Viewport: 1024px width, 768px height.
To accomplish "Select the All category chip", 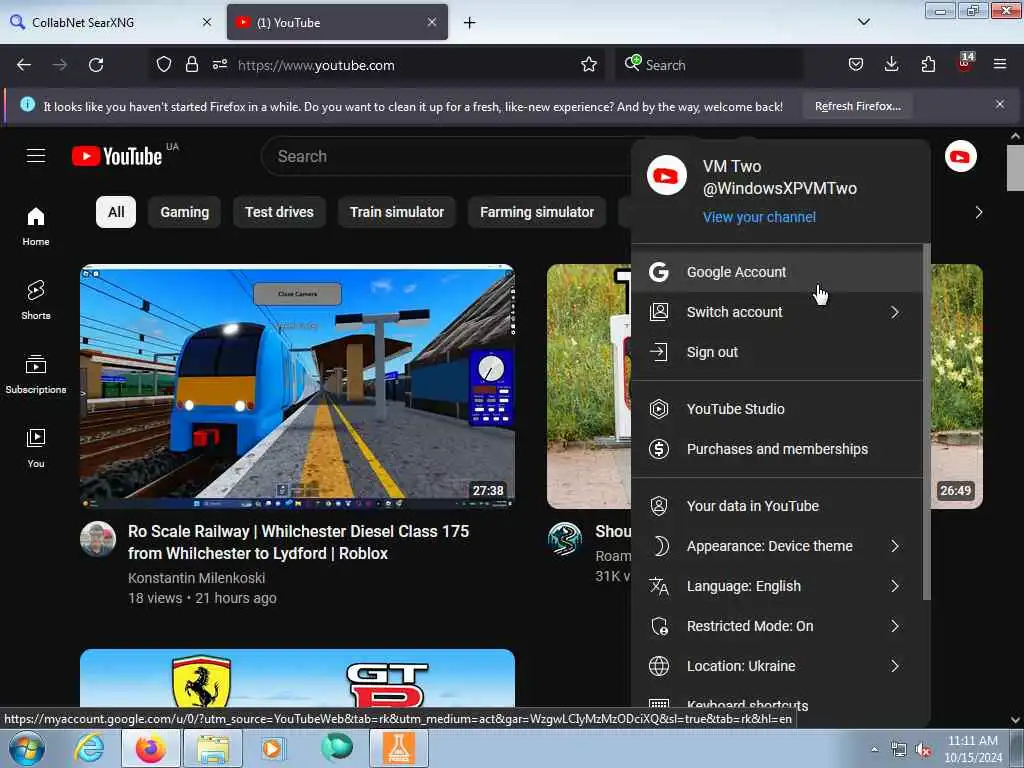I will [116, 212].
